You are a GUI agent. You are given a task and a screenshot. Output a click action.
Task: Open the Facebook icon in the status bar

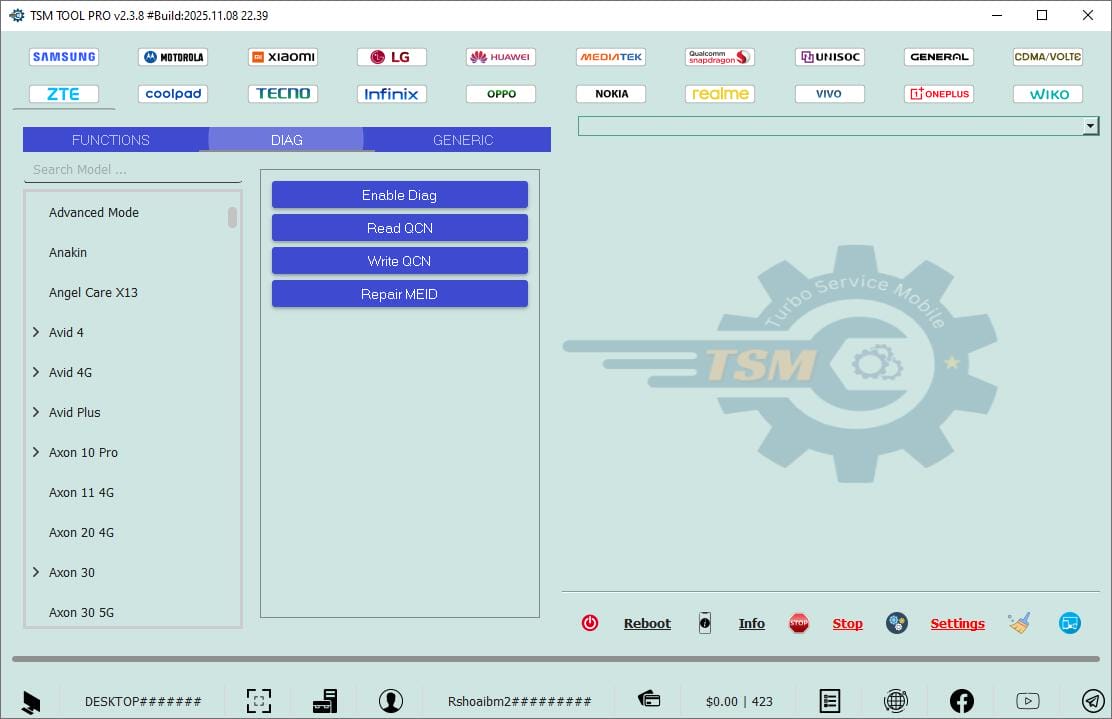961,700
